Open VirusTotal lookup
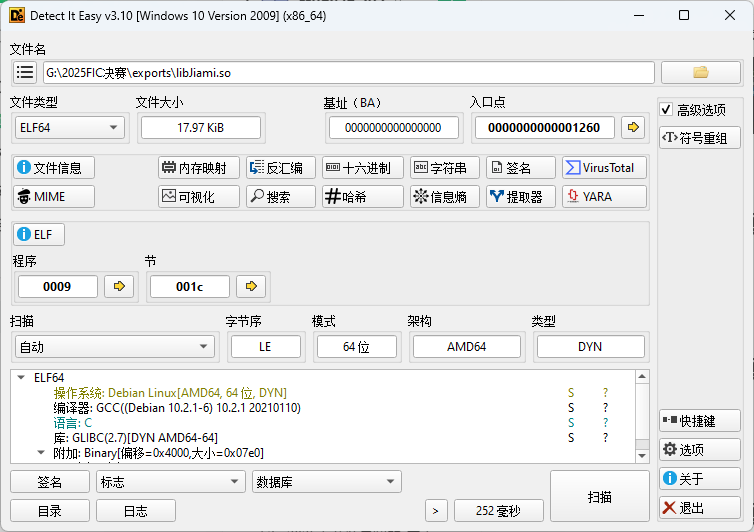754x532 pixels. click(x=604, y=168)
